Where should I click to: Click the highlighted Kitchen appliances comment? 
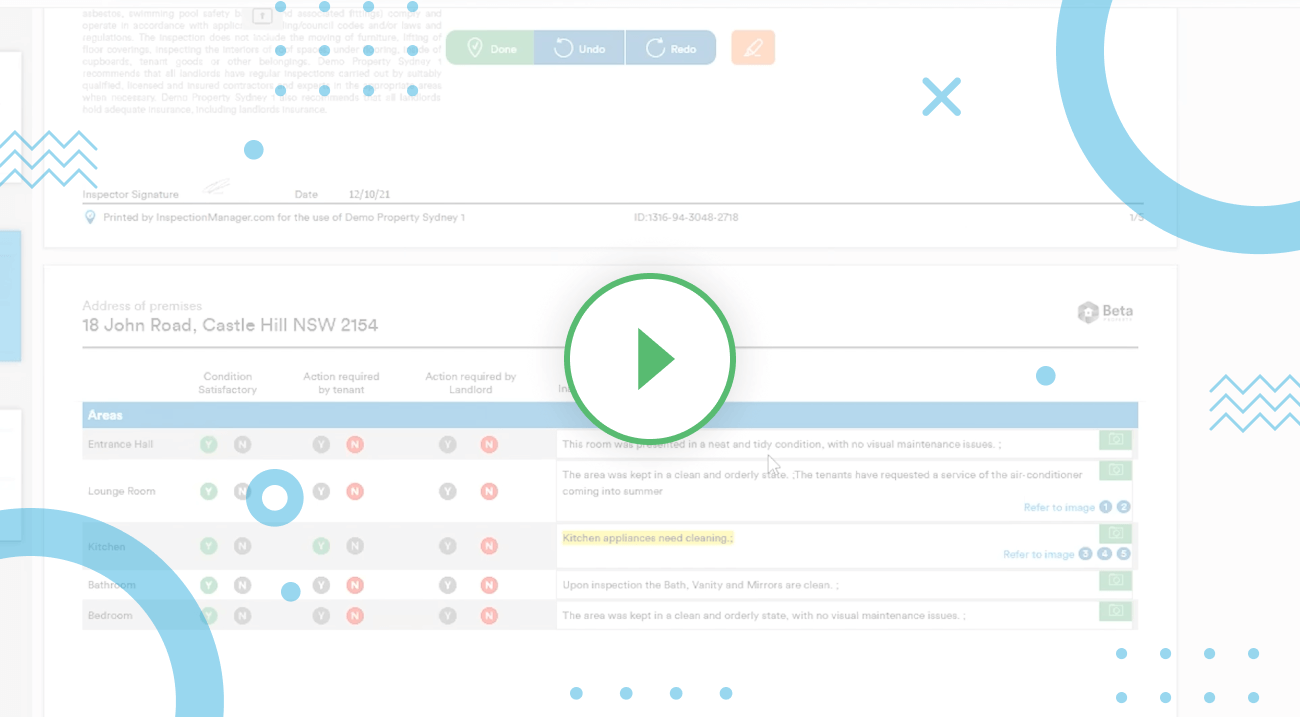point(647,538)
